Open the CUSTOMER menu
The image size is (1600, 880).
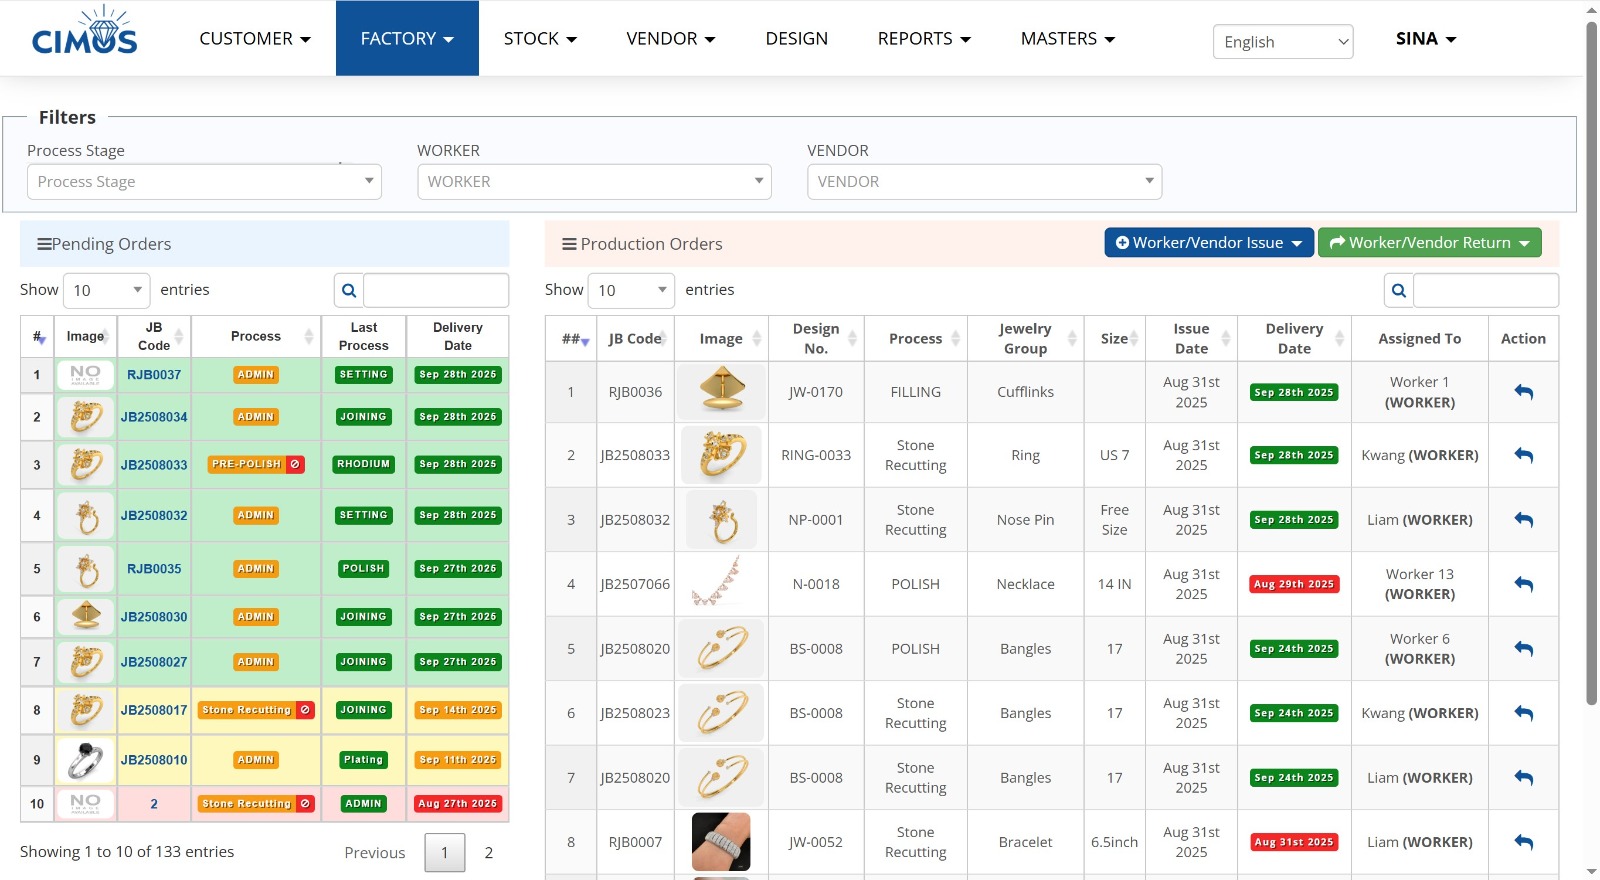pos(255,39)
